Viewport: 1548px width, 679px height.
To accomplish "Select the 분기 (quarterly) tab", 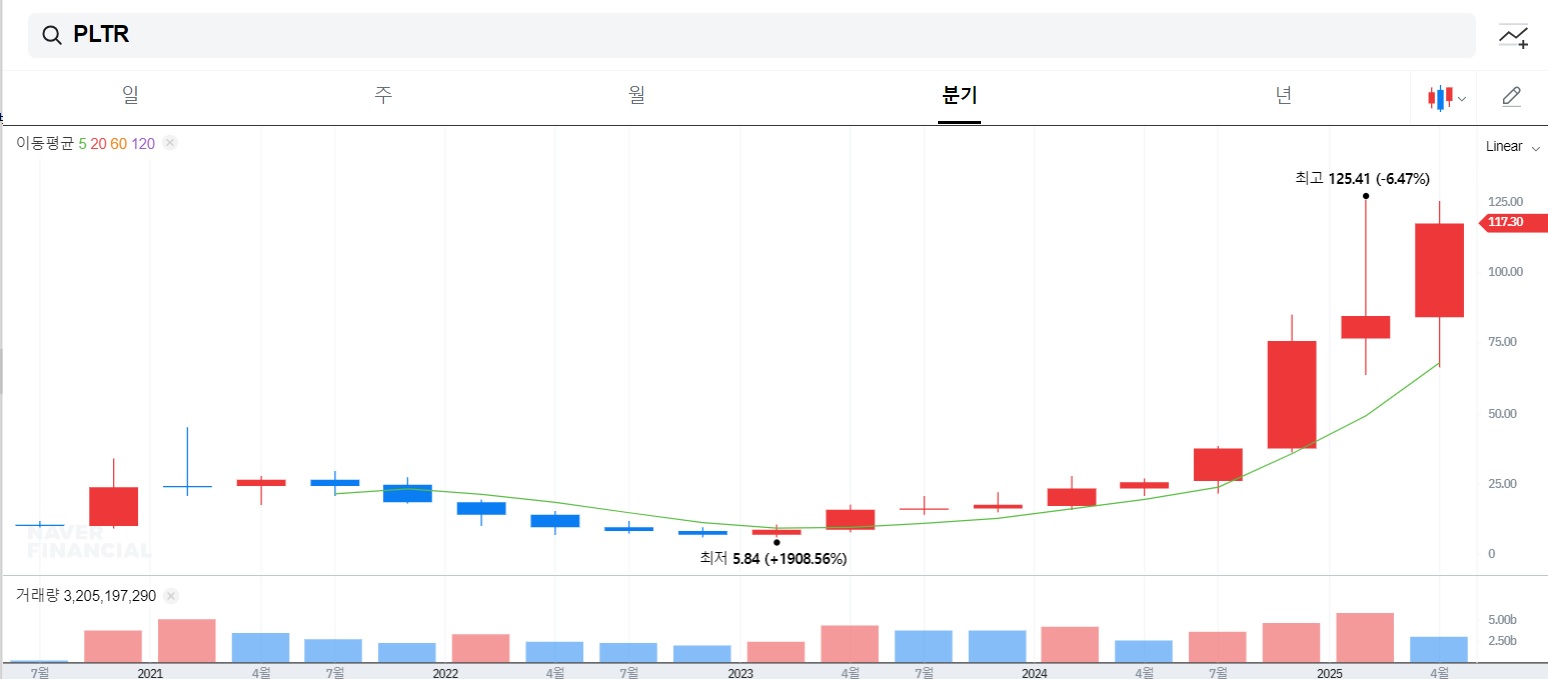I will click(960, 96).
